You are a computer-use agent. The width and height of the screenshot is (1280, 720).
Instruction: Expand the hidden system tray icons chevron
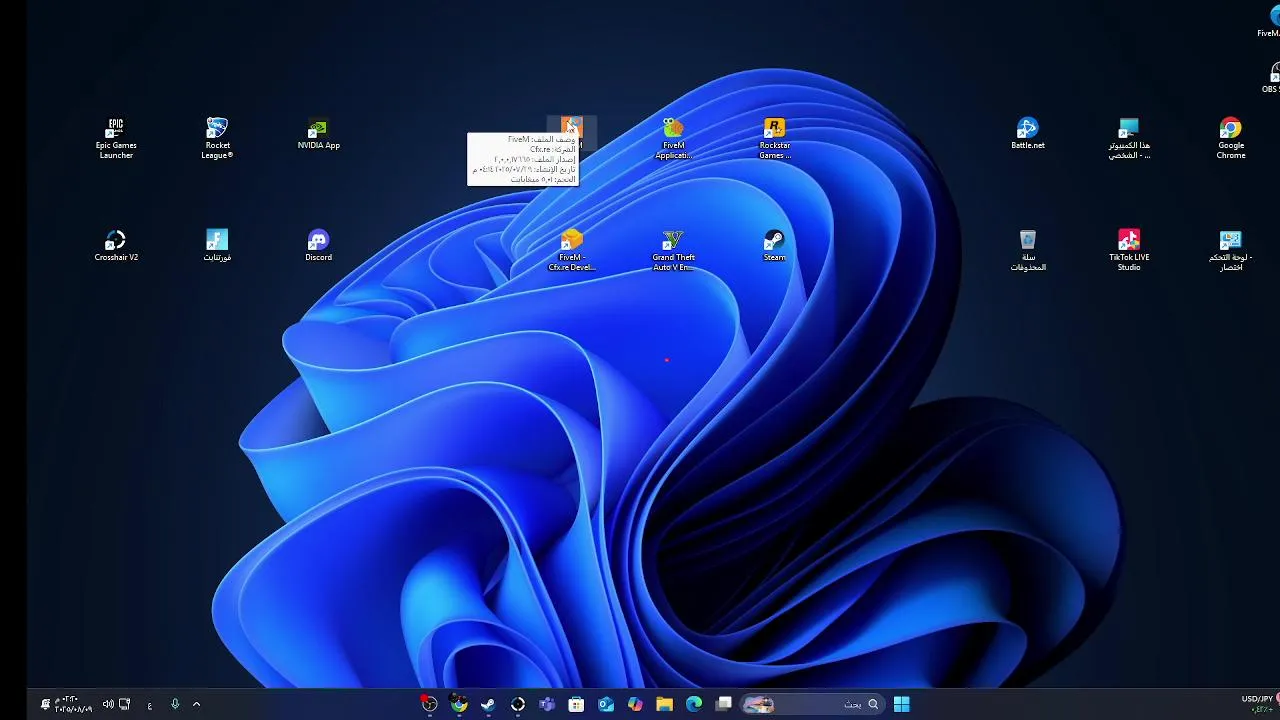196,704
